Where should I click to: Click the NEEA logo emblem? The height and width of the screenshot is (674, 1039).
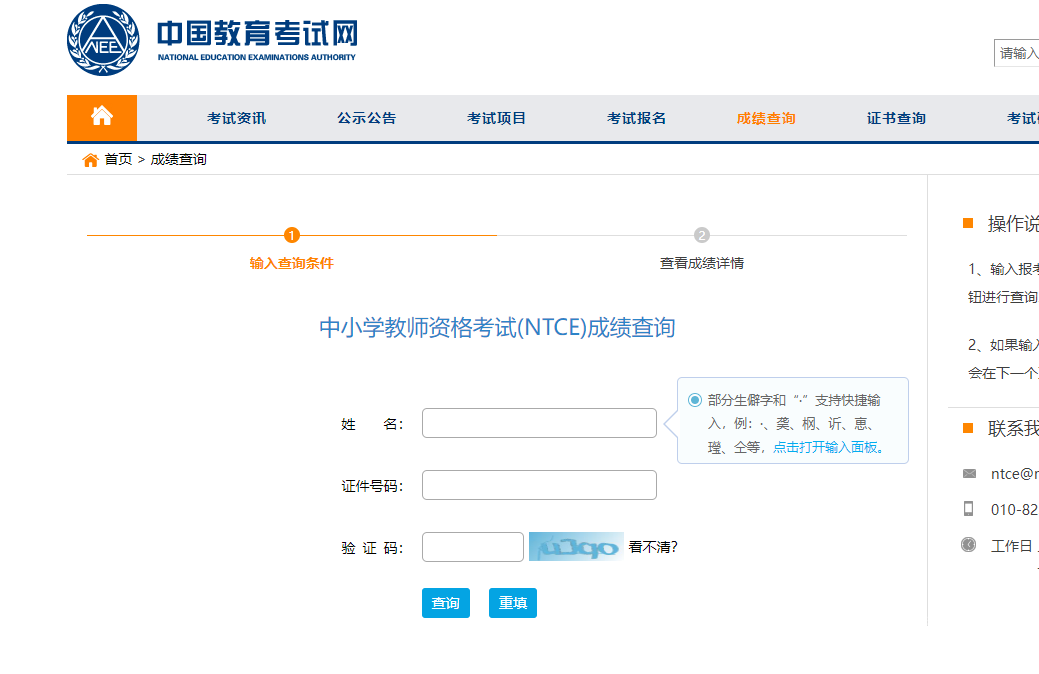(x=103, y=40)
